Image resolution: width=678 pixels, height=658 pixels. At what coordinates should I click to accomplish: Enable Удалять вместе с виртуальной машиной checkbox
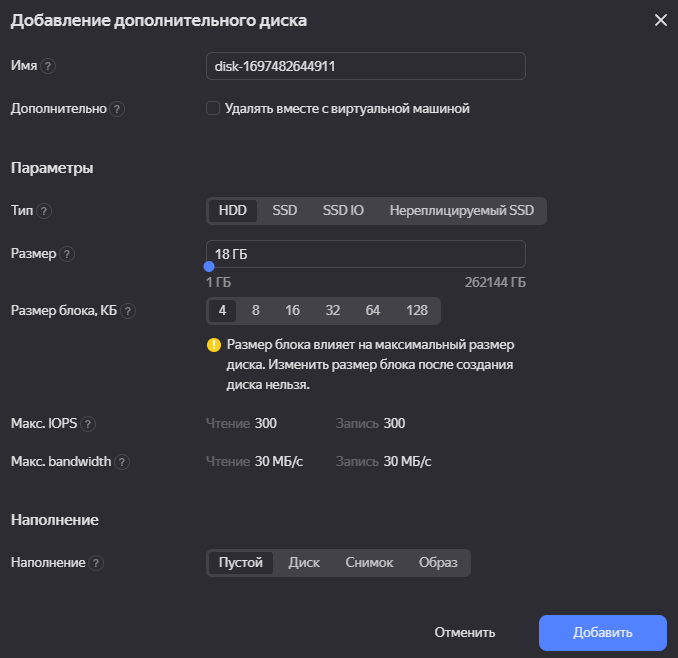coord(213,108)
